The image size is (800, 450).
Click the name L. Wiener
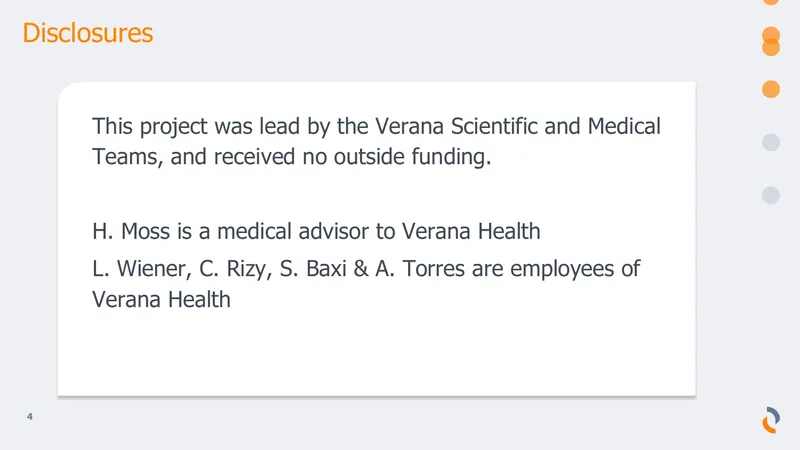(142, 269)
